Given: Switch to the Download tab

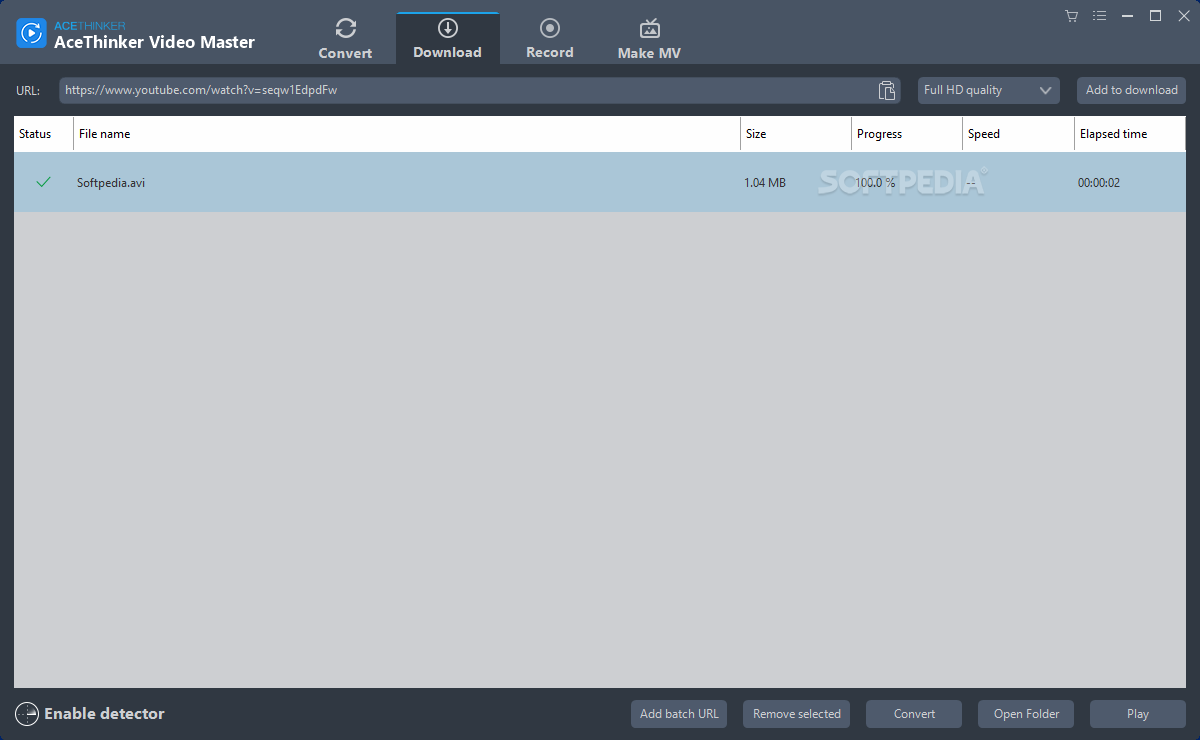Looking at the screenshot, I should tap(447, 39).
